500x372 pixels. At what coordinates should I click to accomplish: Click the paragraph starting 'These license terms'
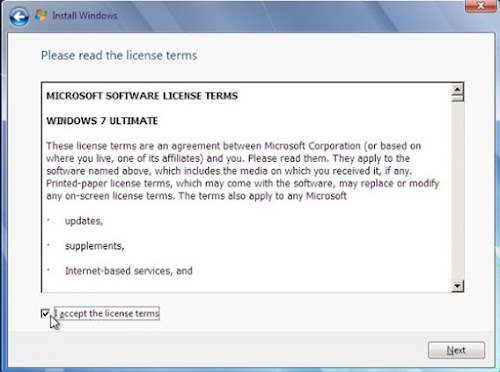click(243, 171)
